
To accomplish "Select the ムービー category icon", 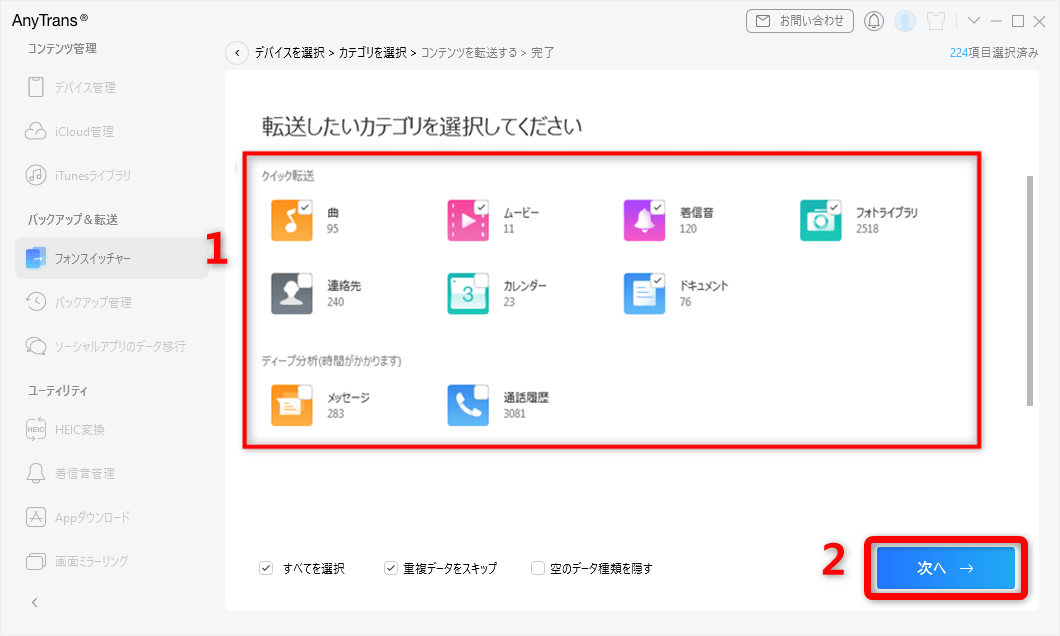I will [468, 219].
